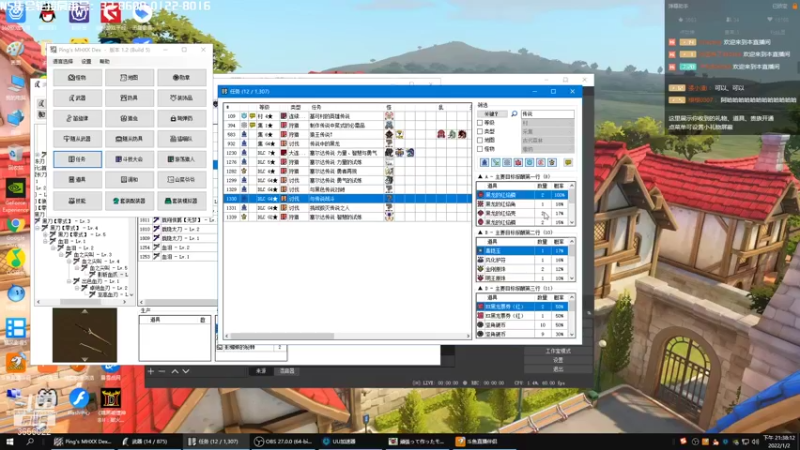Open the 装饰品 section with jewel icon
This screenshot has width=800, height=450.
pos(182,98)
